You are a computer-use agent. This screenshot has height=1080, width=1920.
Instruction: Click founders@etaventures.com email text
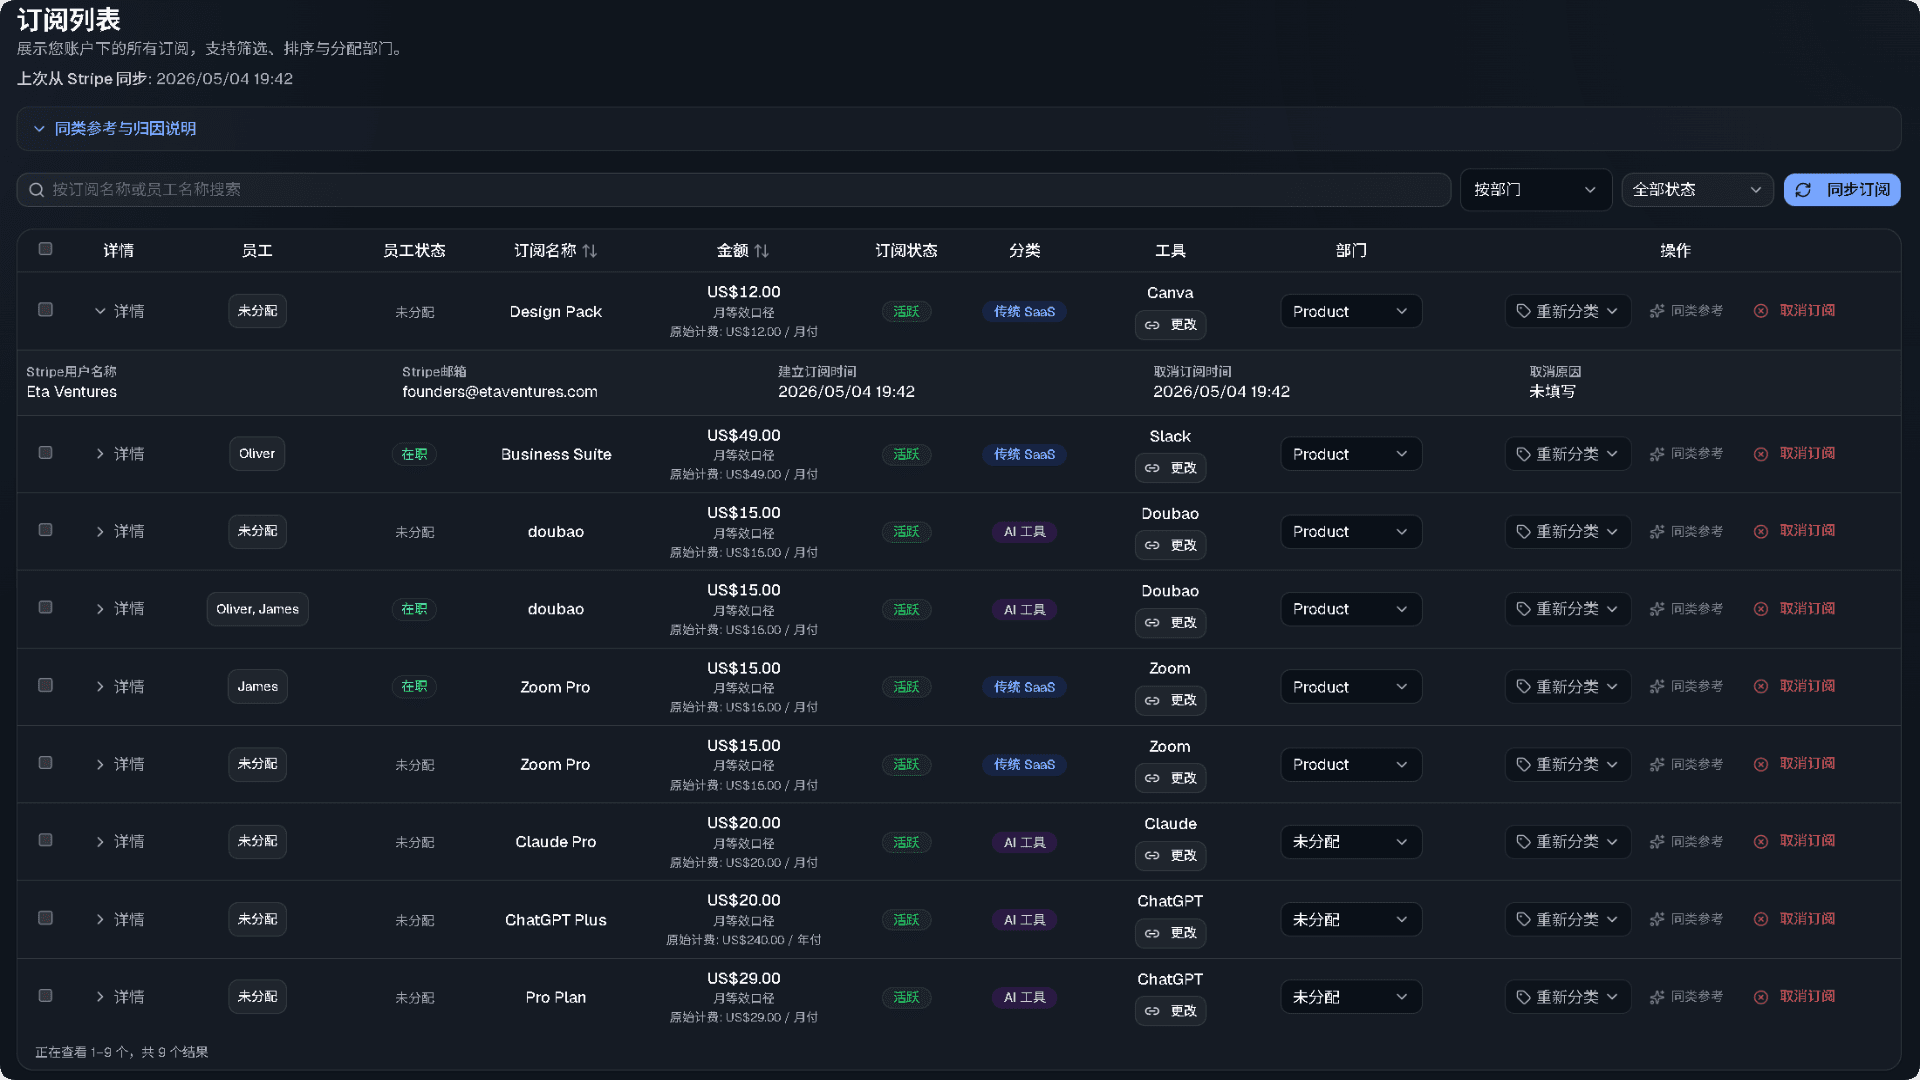[500, 392]
